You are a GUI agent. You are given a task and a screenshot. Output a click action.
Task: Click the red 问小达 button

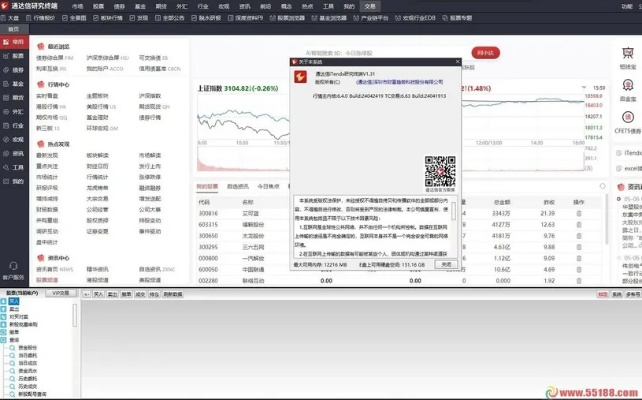tap(485, 52)
